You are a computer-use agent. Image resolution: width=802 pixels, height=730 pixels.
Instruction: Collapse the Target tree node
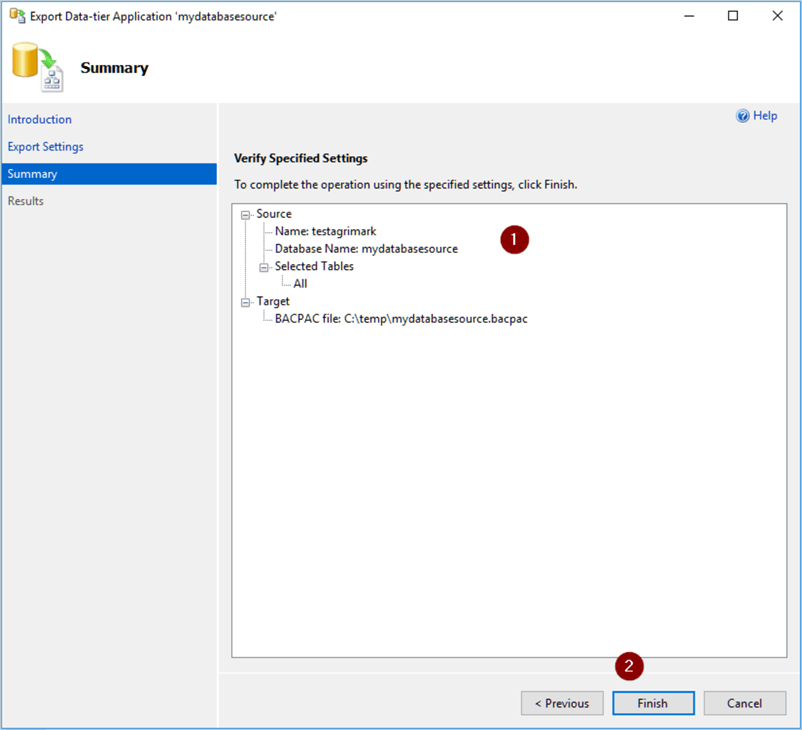click(246, 301)
